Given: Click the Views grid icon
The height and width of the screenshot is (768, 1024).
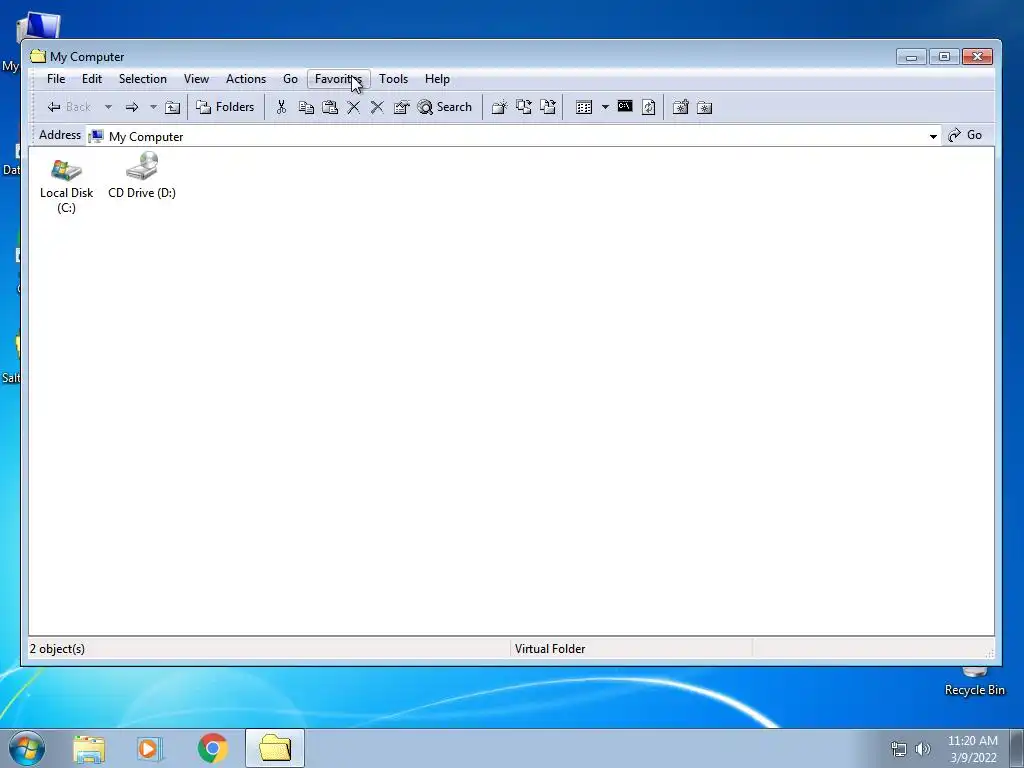Looking at the screenshot, I should pyautogui.click(x=584, y=107).
